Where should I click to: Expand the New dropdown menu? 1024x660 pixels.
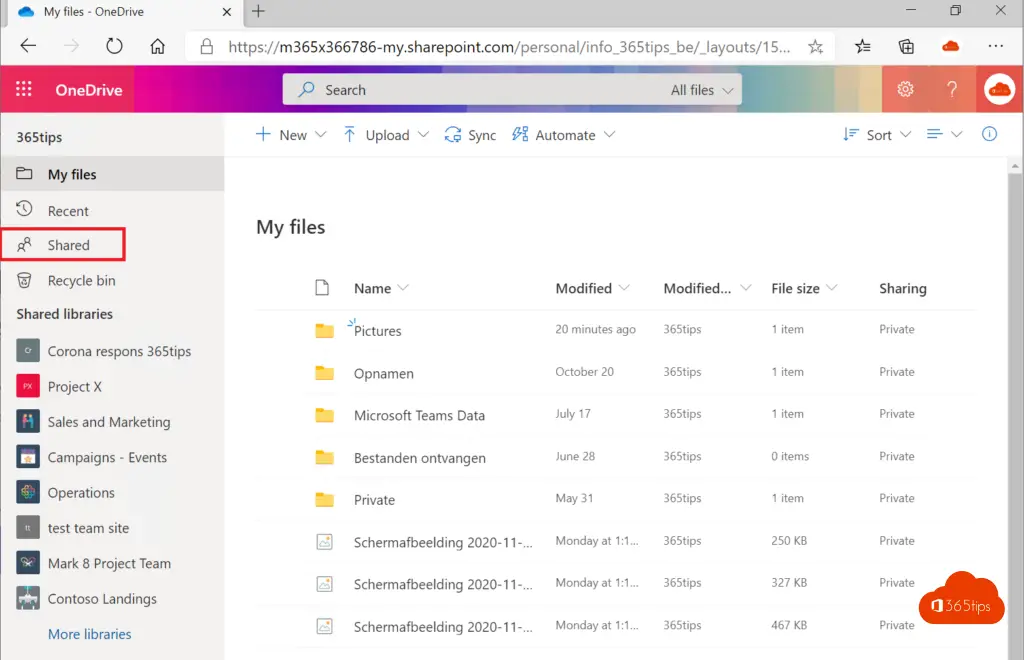point(320,134)
